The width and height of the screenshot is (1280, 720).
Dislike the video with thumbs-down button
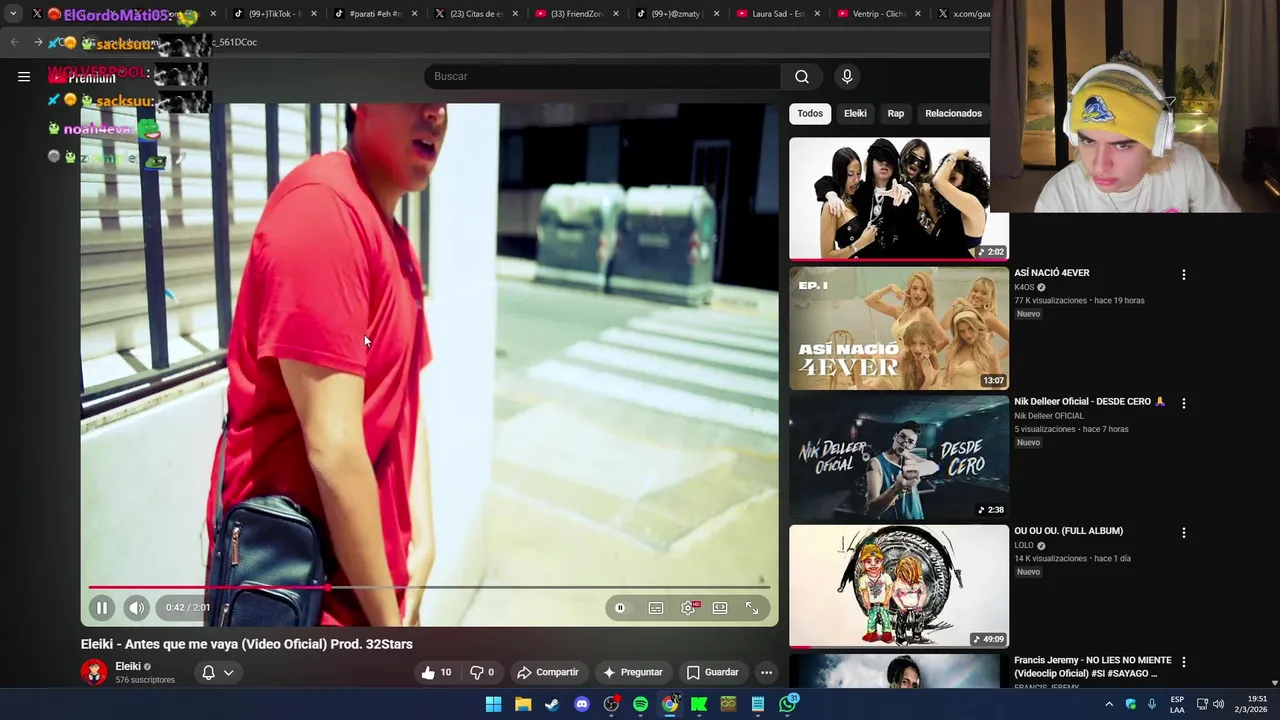pyautogui.click(x=483, y=672)
